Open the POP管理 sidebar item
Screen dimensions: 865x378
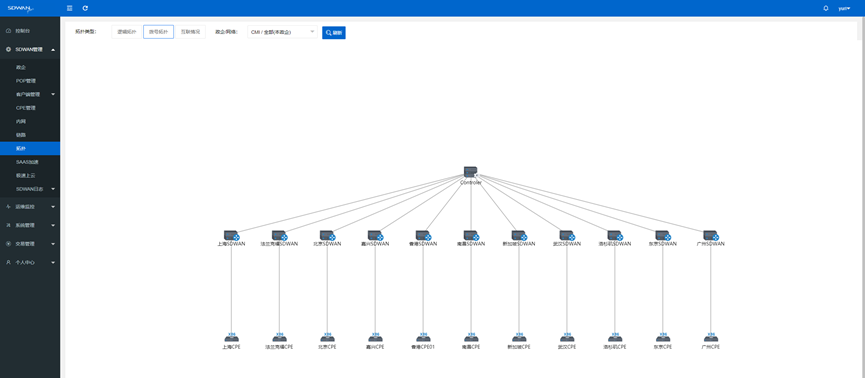click(30, 81)
